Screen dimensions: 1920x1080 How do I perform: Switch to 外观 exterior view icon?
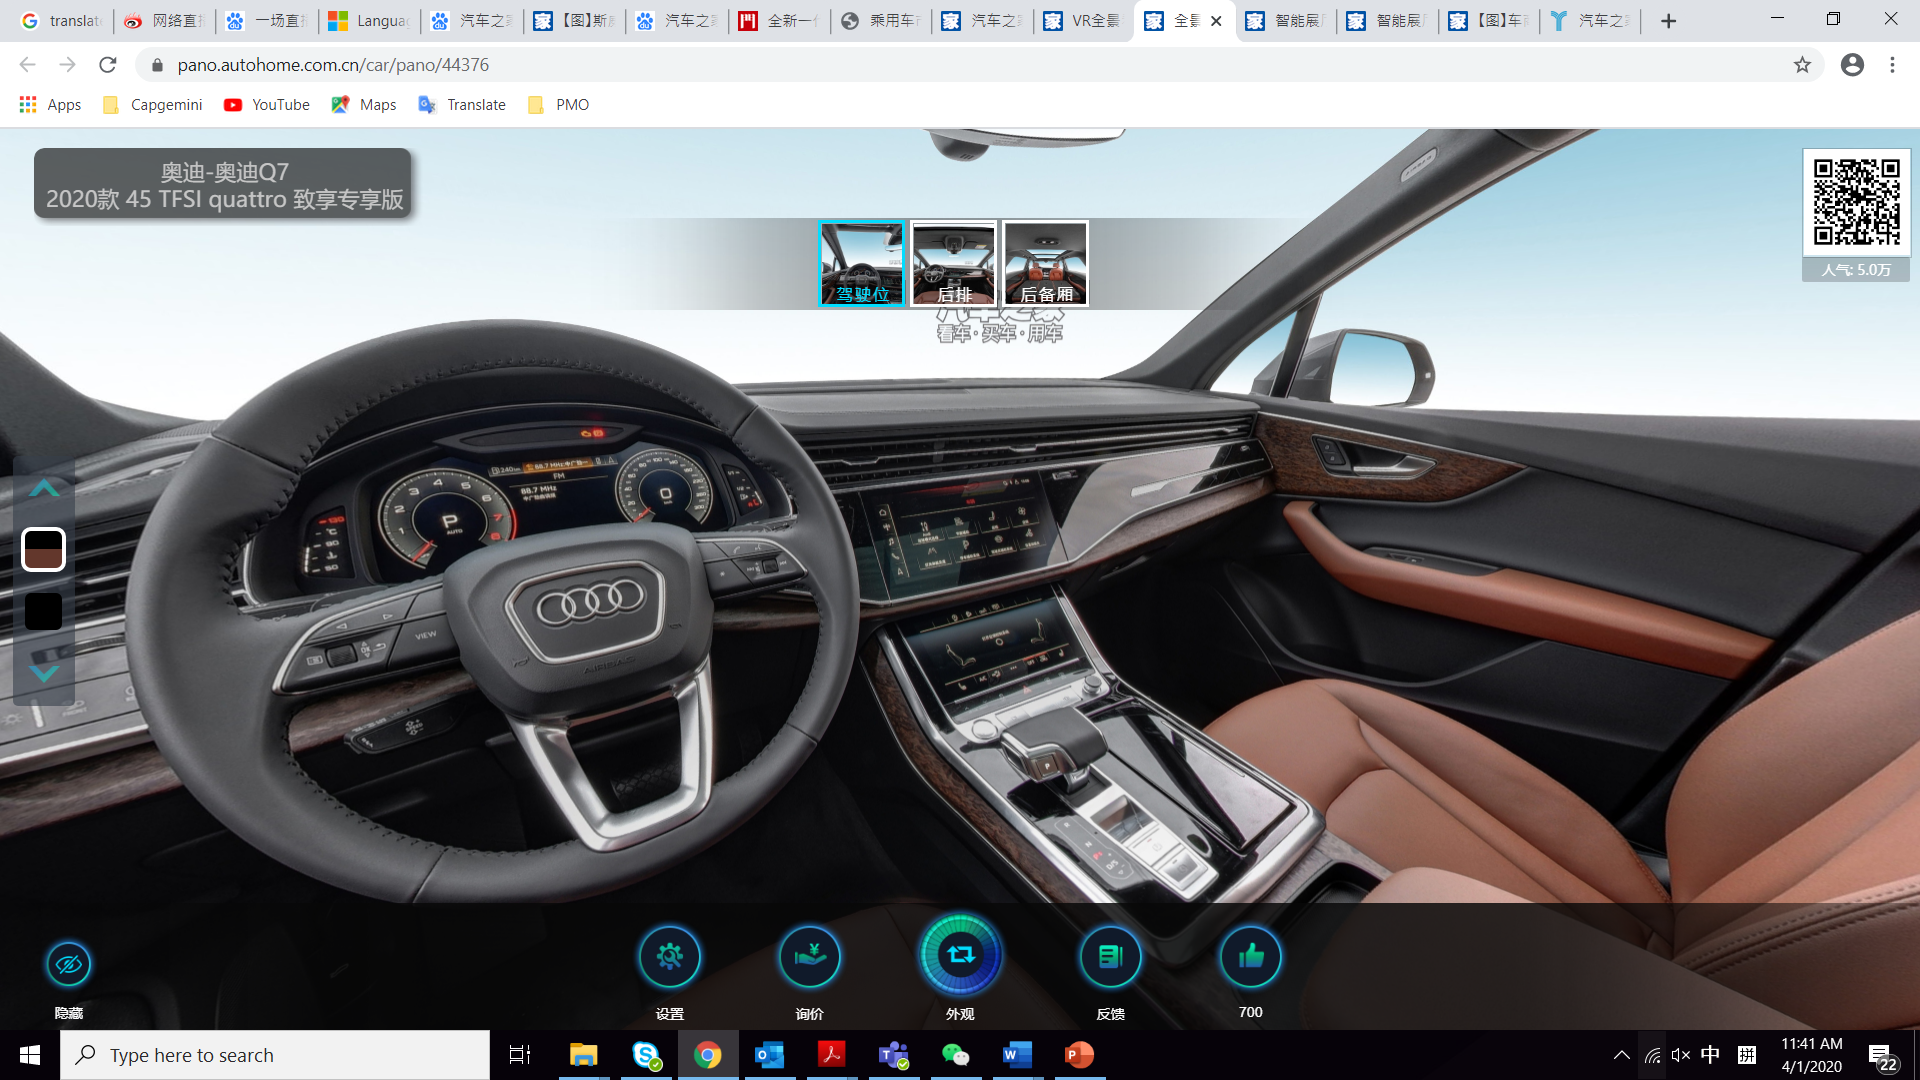pyautogui.click(x=960, y=955)
